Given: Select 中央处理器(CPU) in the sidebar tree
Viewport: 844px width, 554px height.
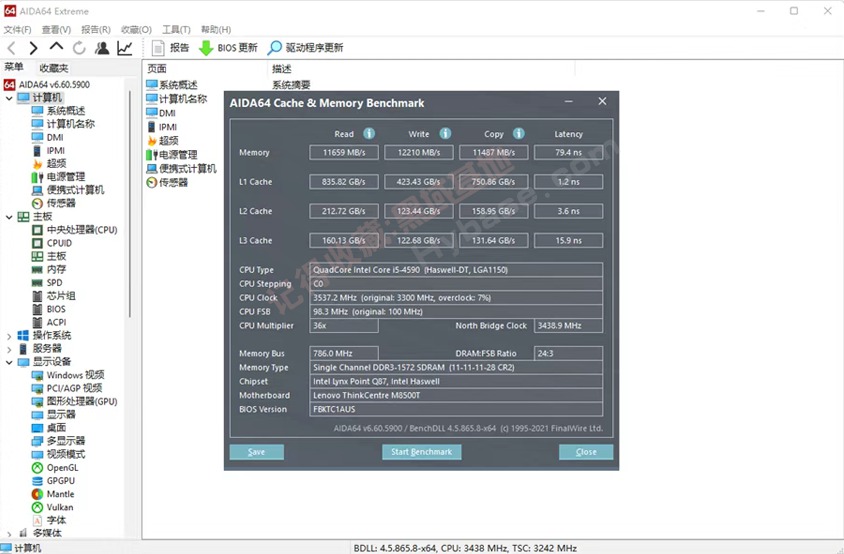Looking at the screenshot, I should 81,230.
